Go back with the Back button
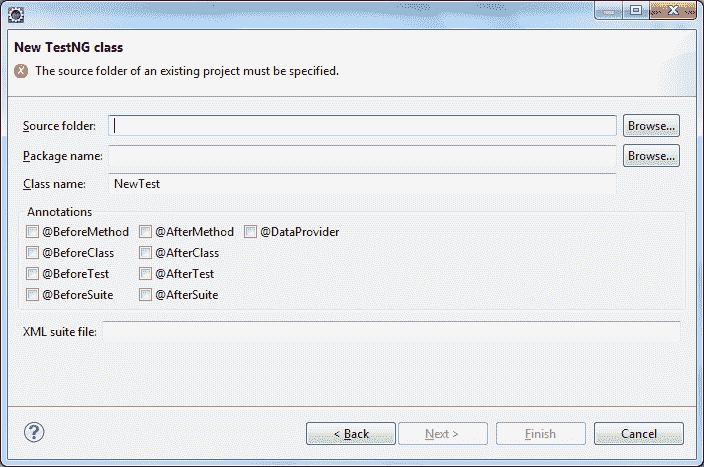The width and height of the screenshot is (704, 467). click(351, 434)
